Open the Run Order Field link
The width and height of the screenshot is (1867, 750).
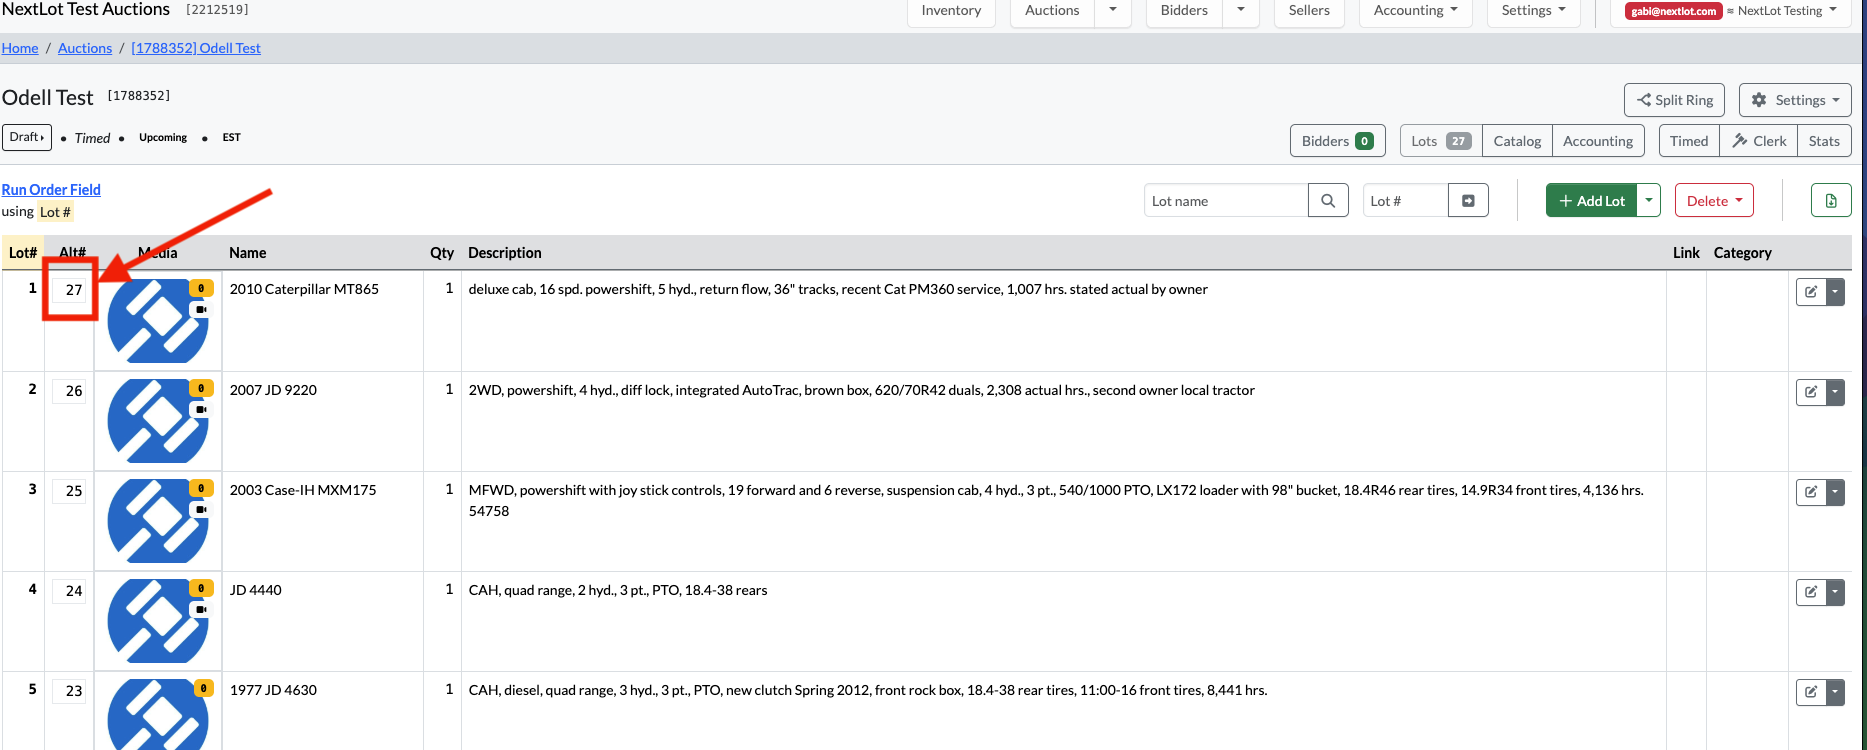51,189
